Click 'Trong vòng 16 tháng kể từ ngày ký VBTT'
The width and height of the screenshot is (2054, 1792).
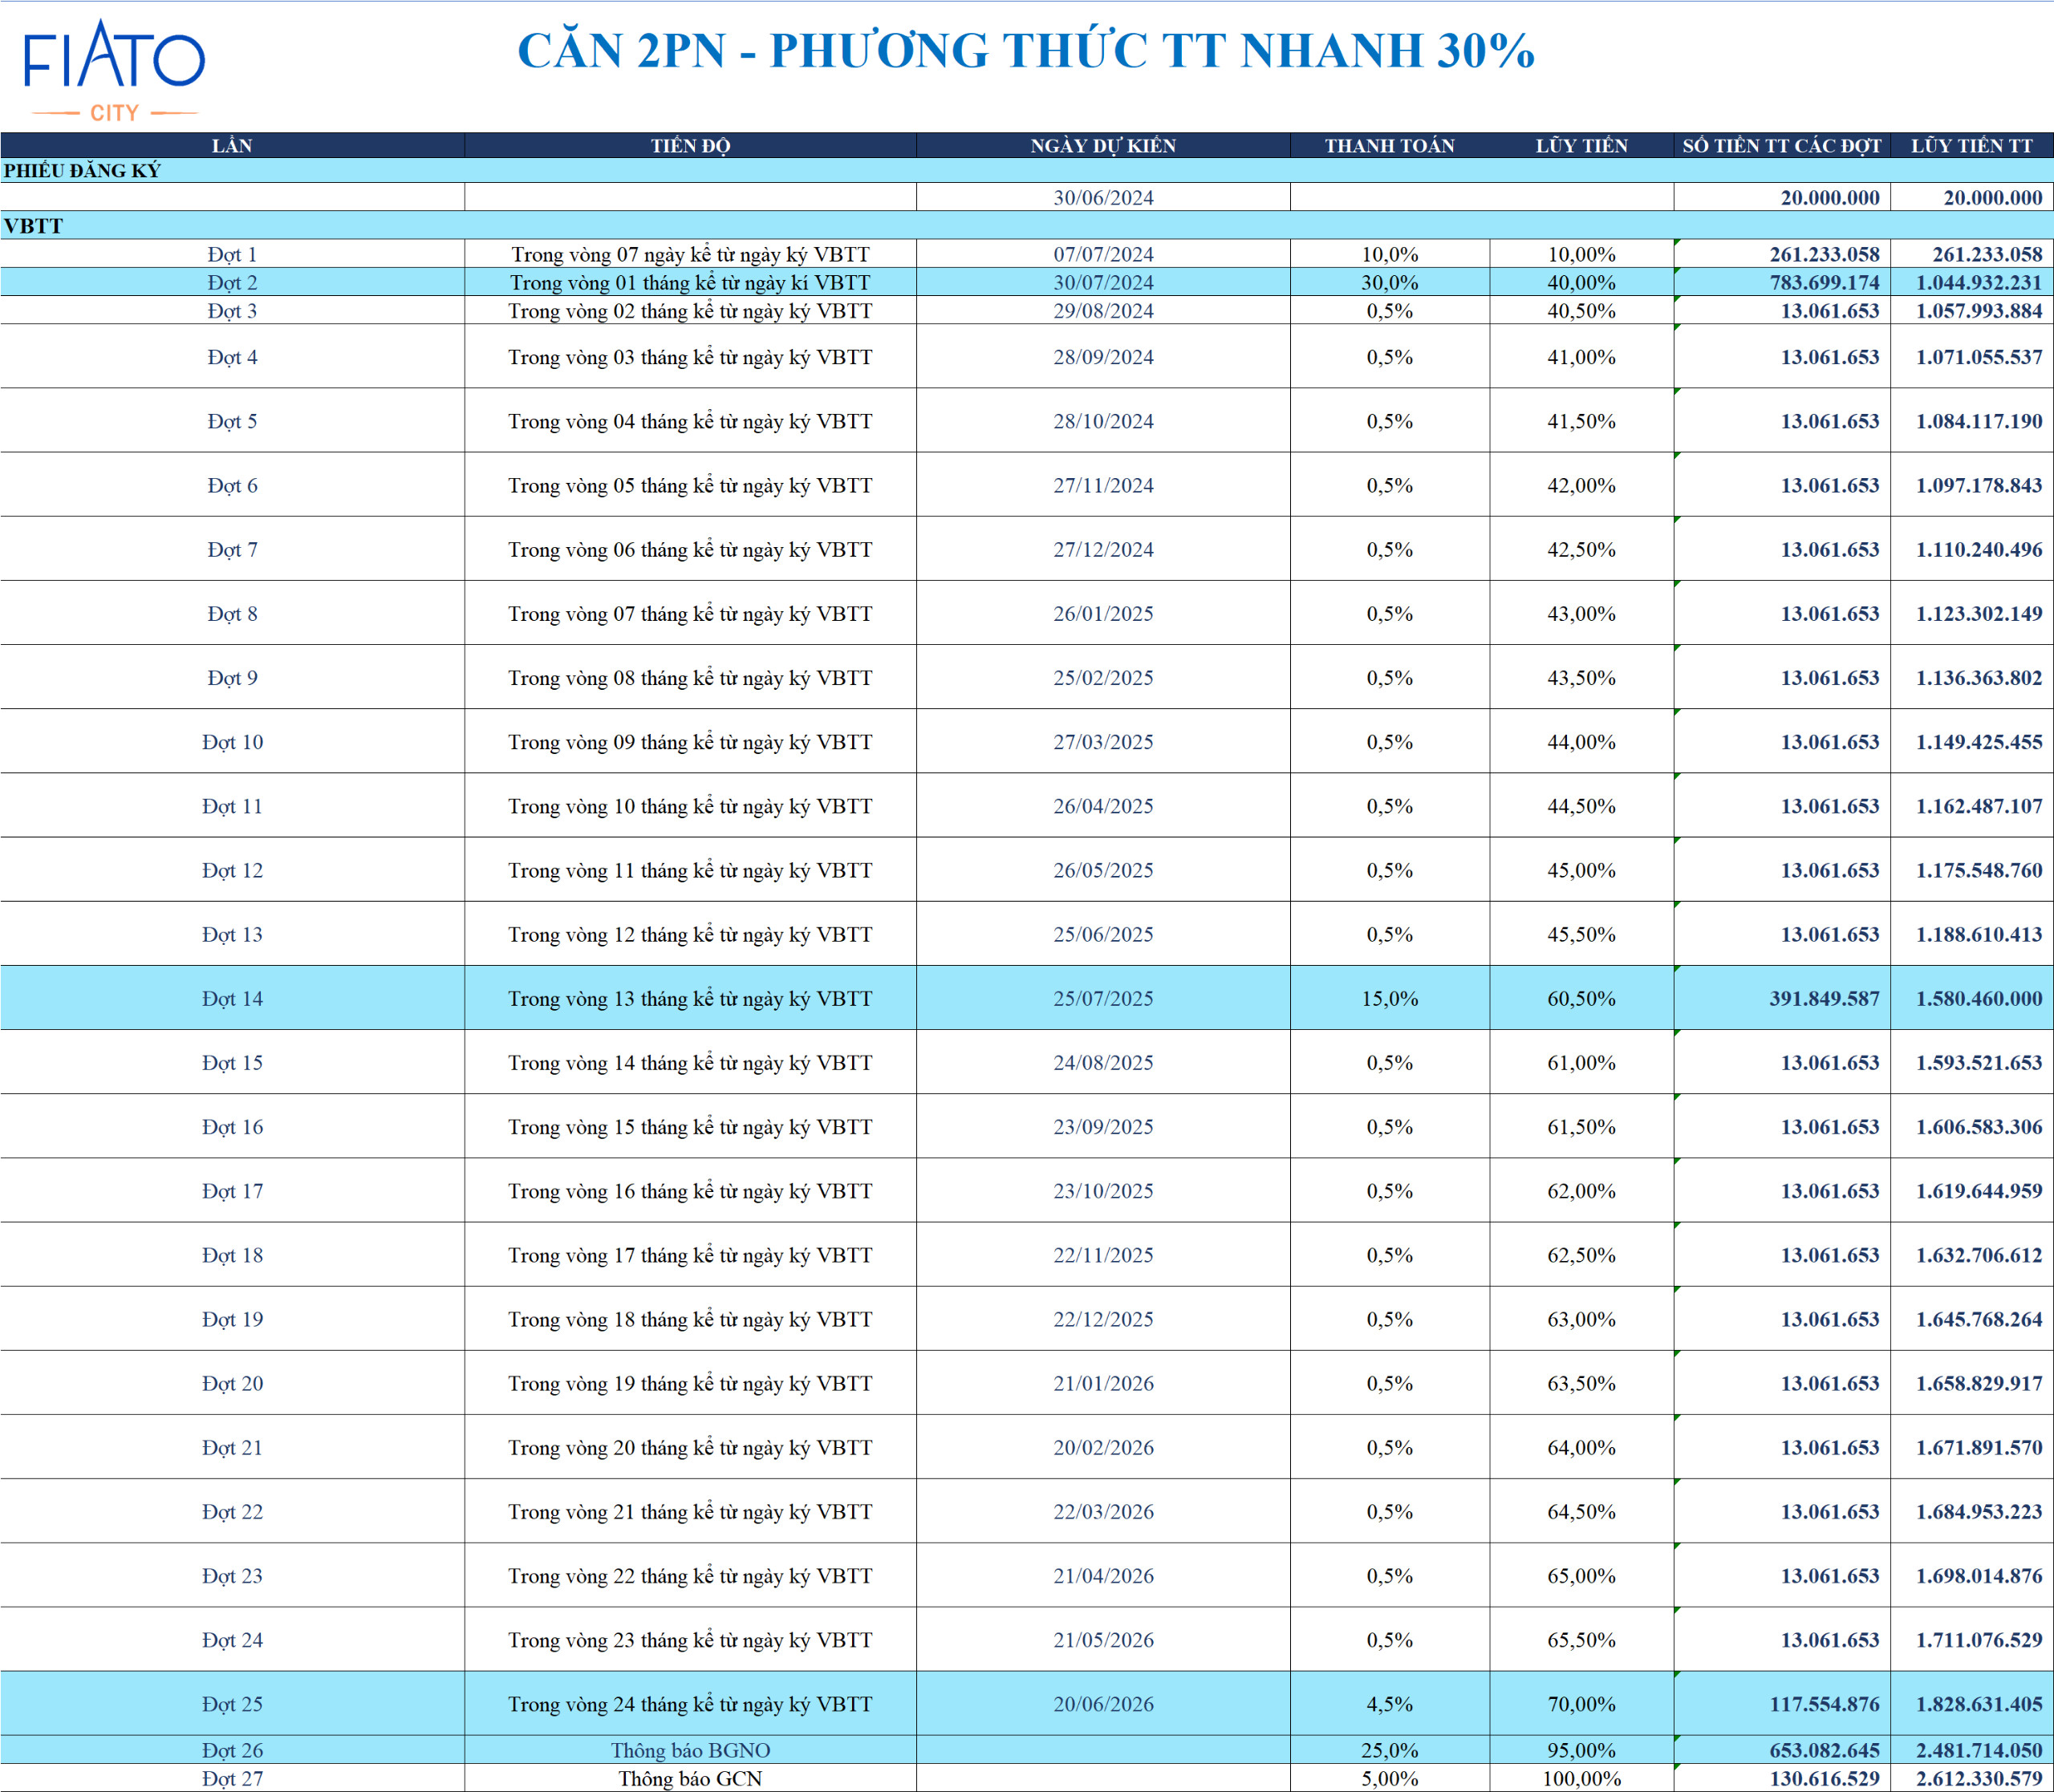pos(690,1191)
